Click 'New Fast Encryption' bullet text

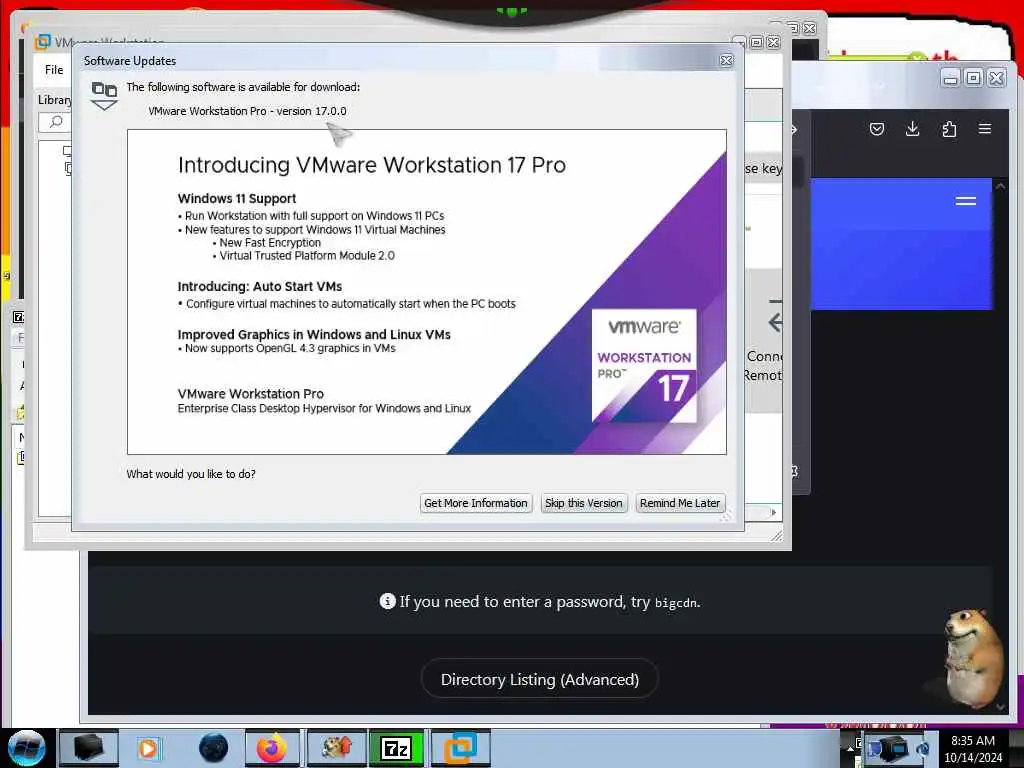(270, 242)
